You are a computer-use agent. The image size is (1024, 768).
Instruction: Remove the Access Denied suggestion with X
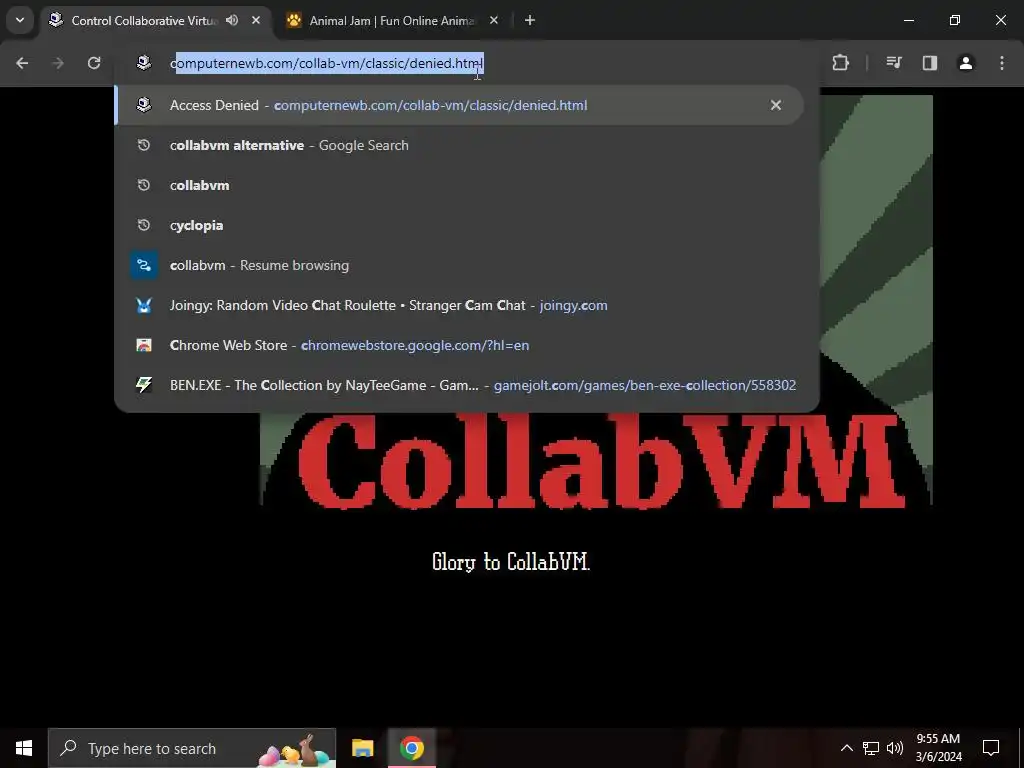coord(776,105)
